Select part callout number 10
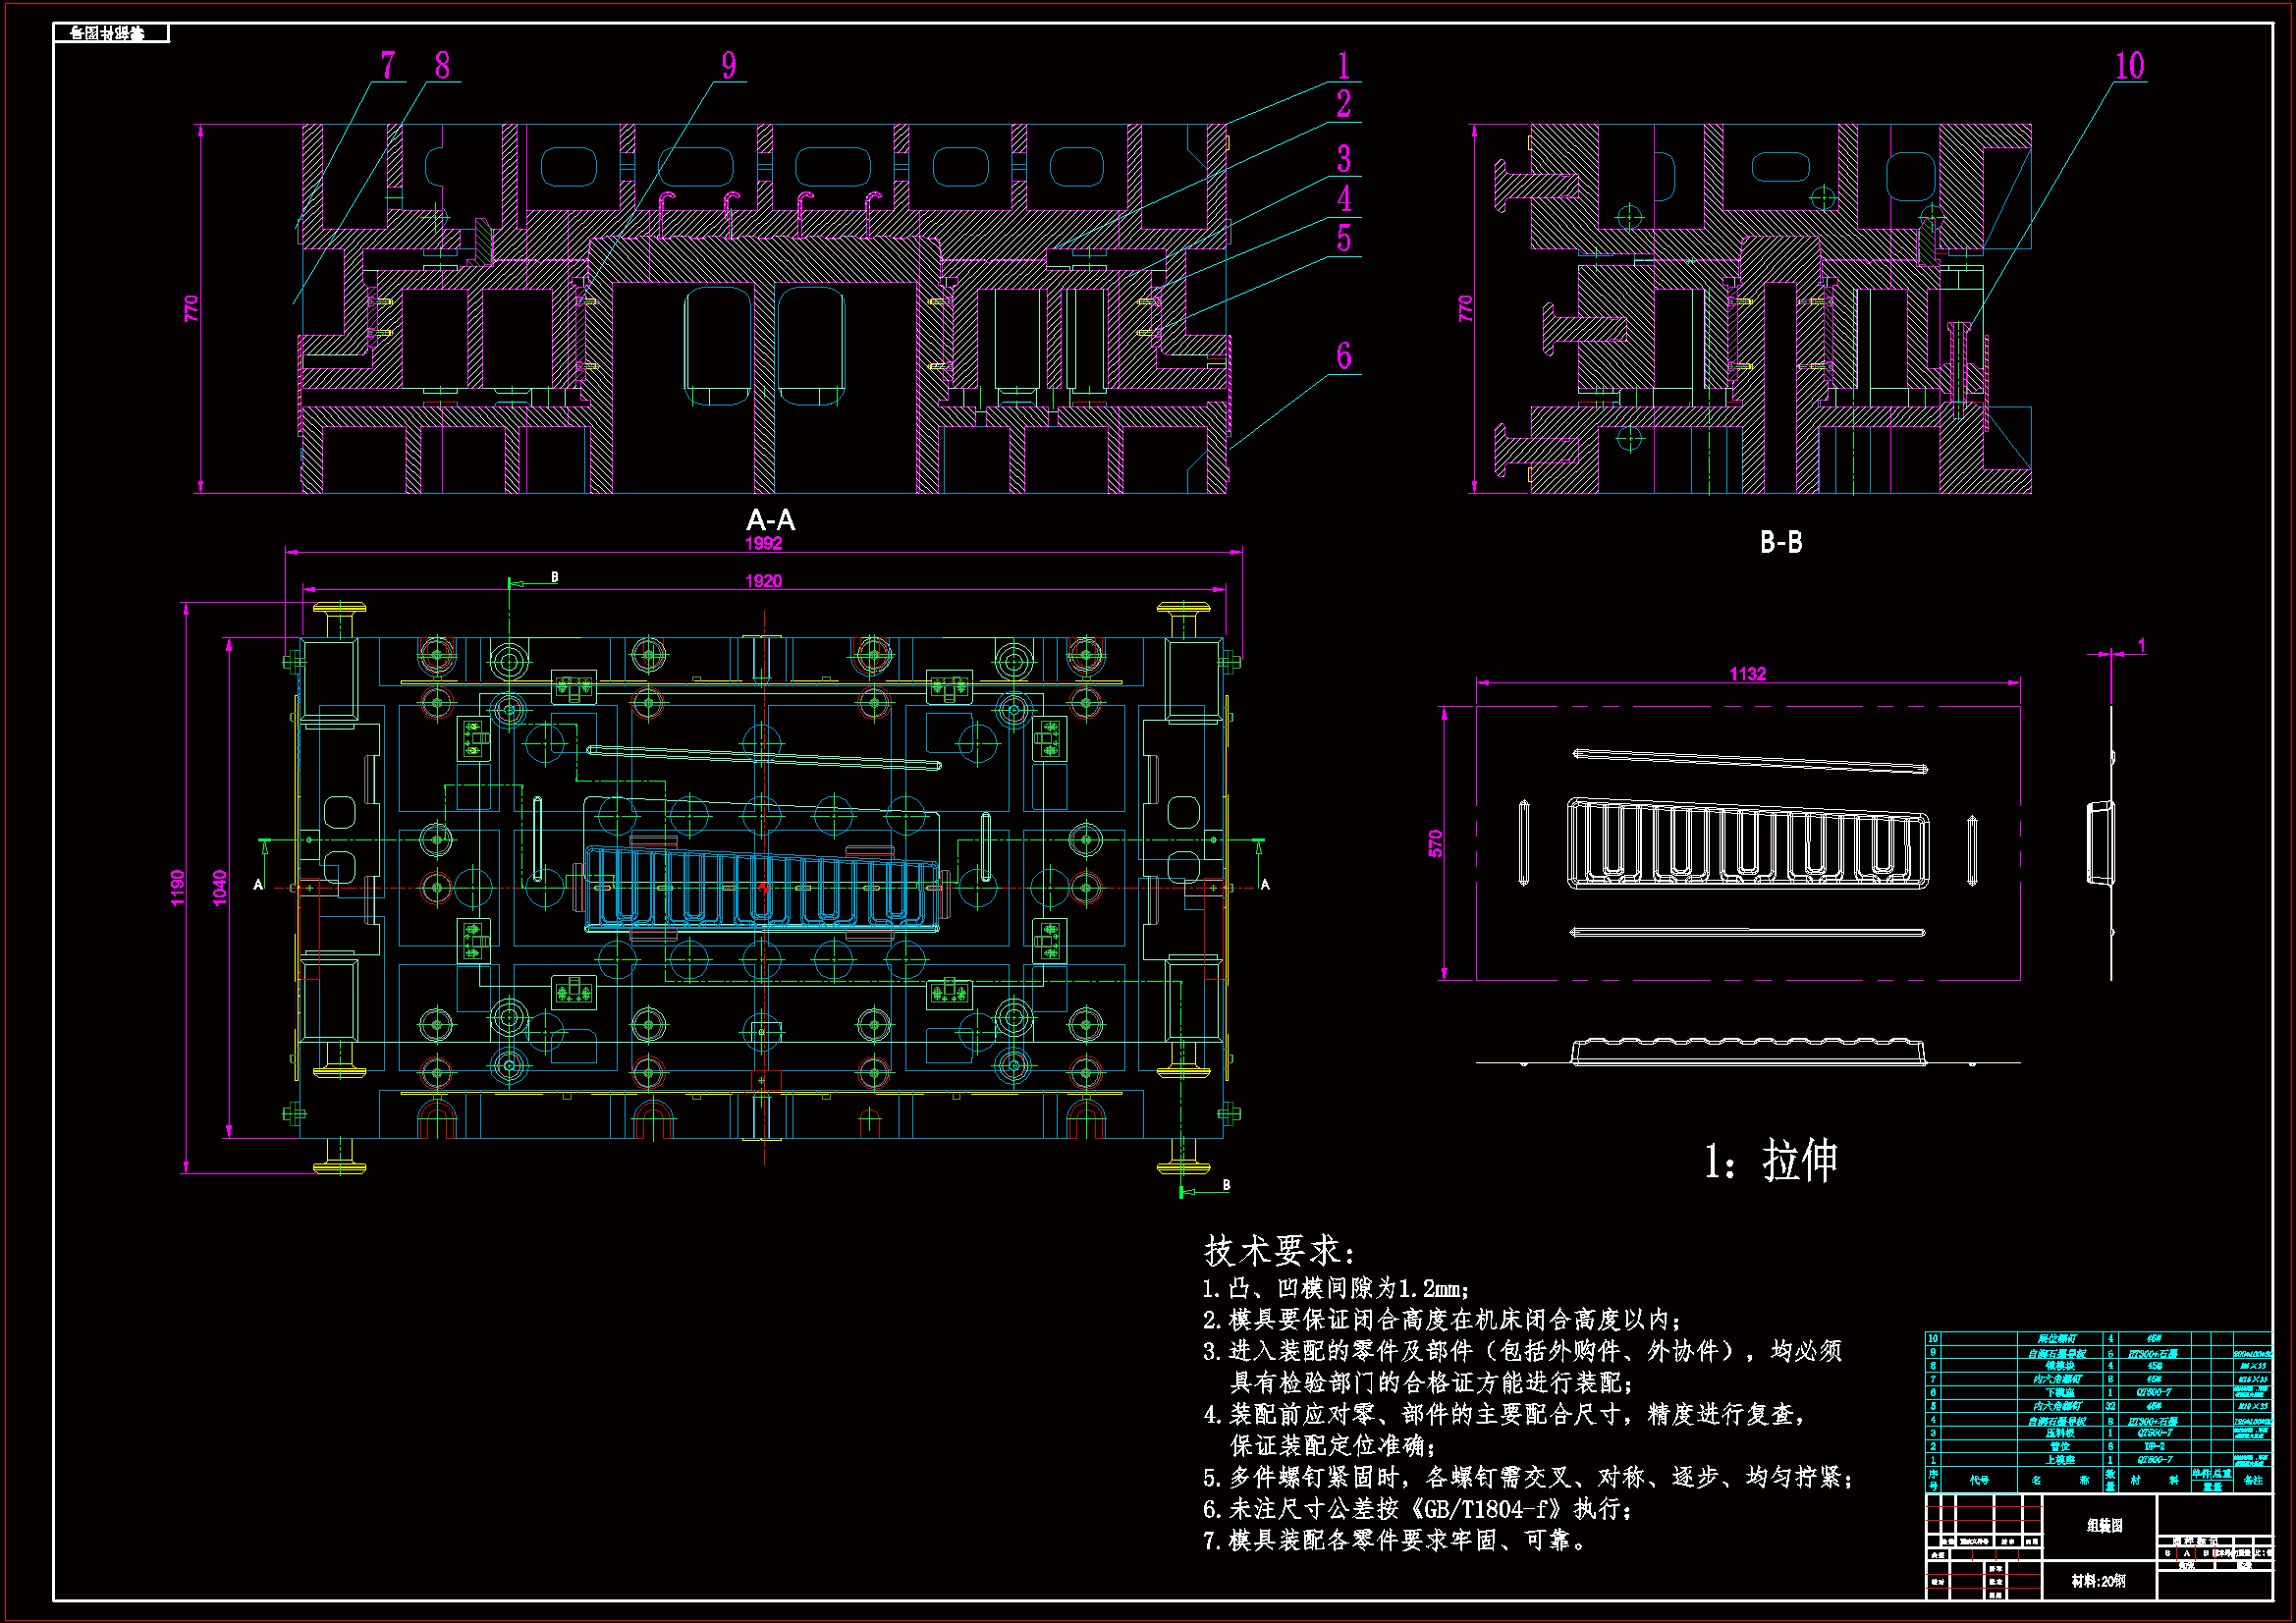This screenshot has height=1623, width=2296. click(x=2129, y=66)
